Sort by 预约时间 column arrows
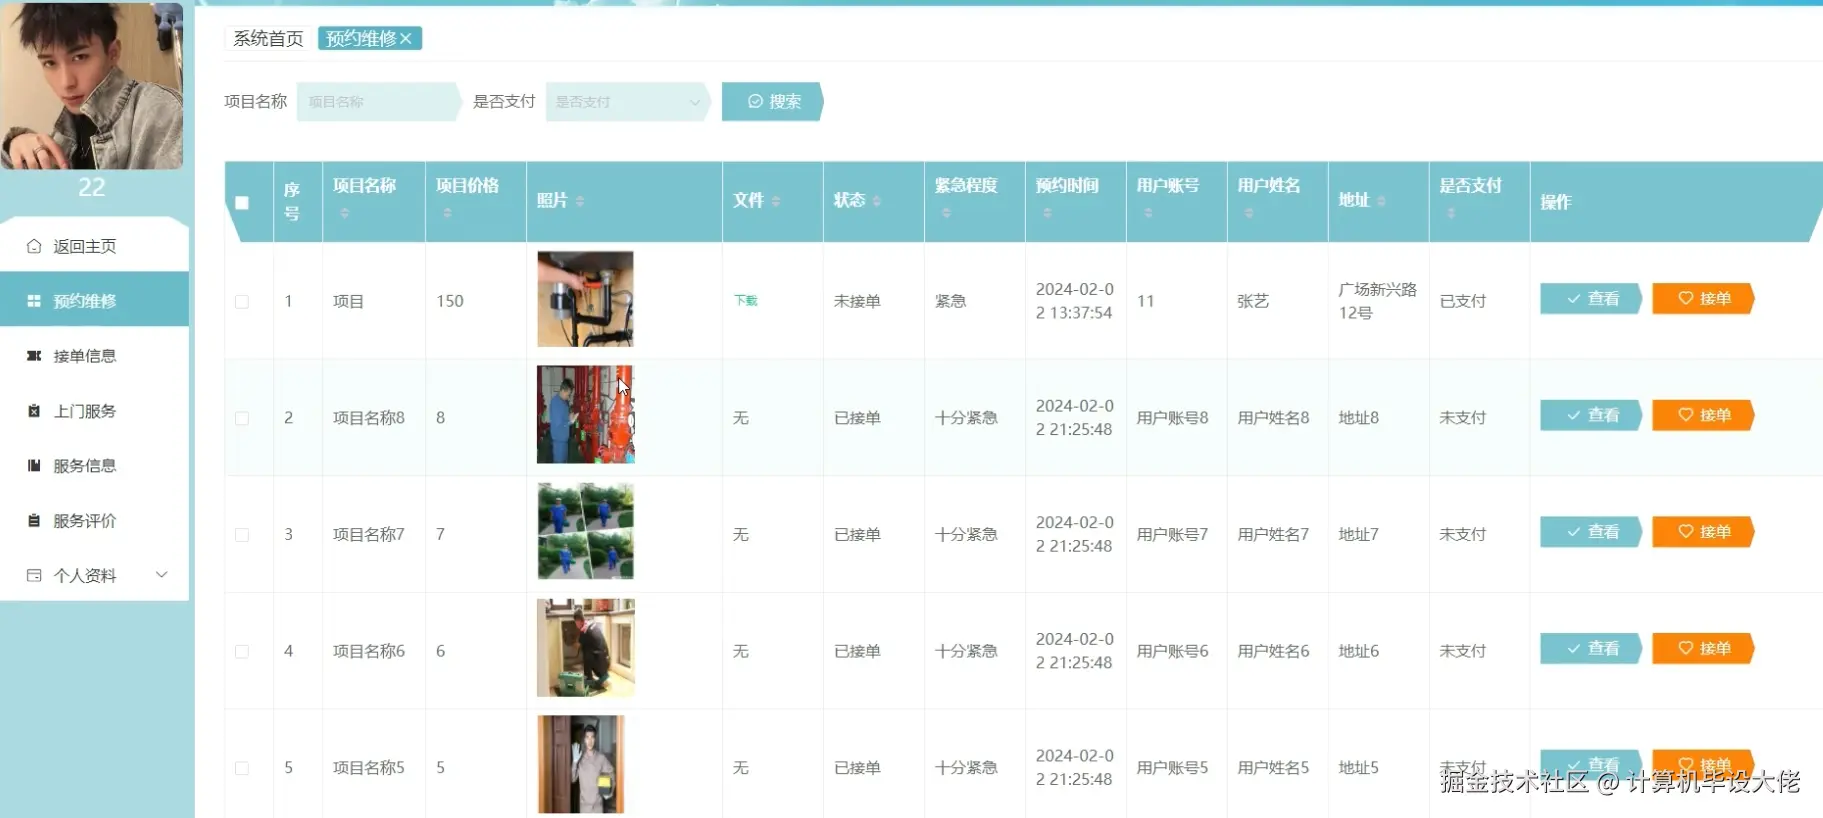 [1047, 213]
